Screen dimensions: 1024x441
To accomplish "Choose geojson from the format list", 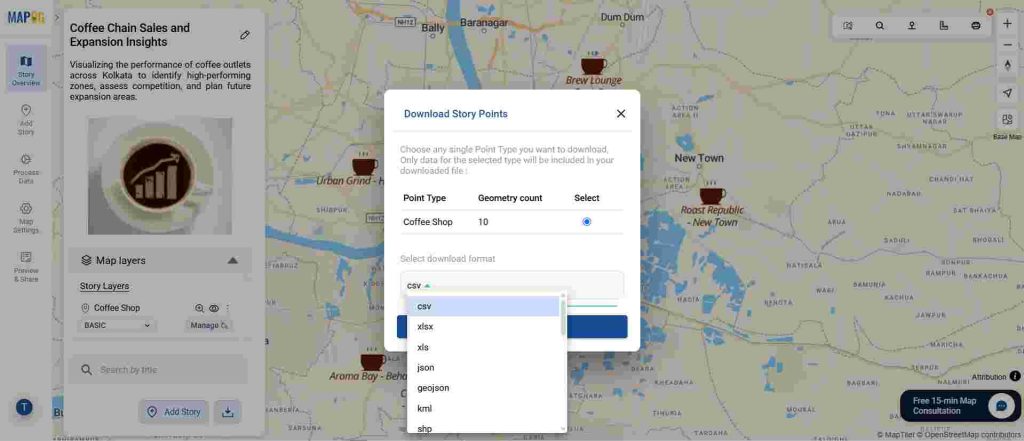I will click(483, 388).
